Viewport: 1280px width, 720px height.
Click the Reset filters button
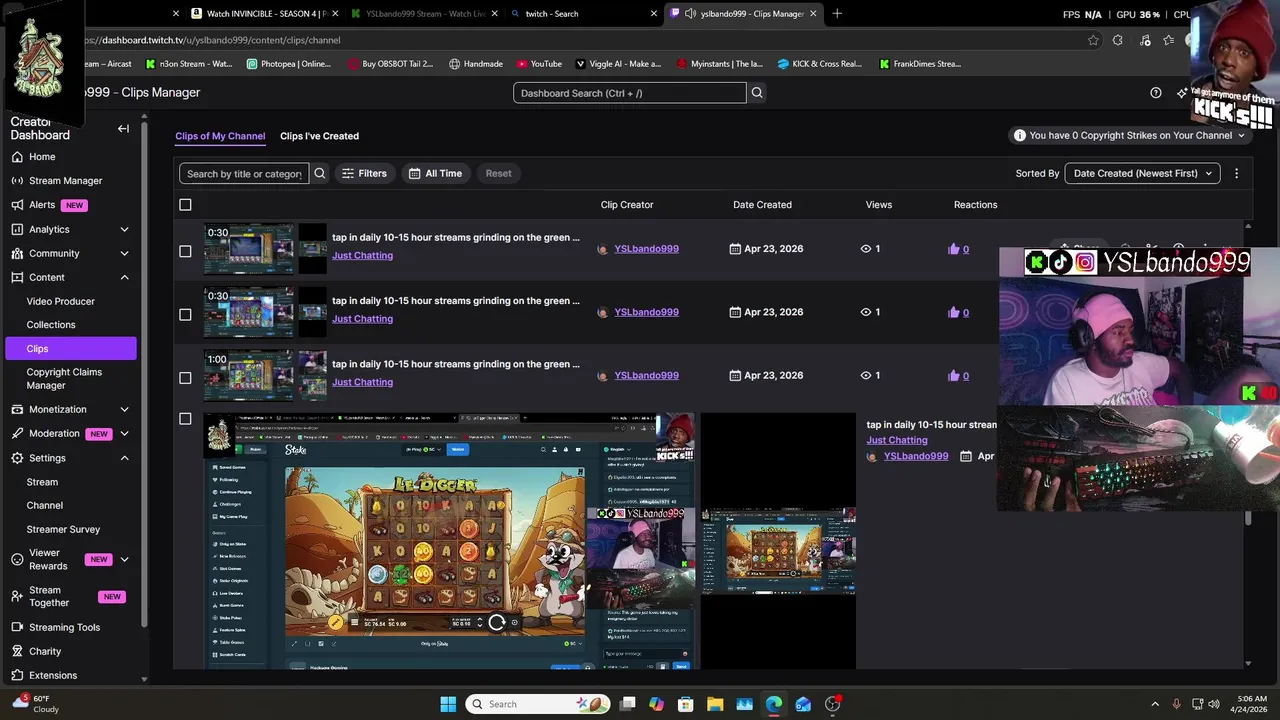(498, 173)
